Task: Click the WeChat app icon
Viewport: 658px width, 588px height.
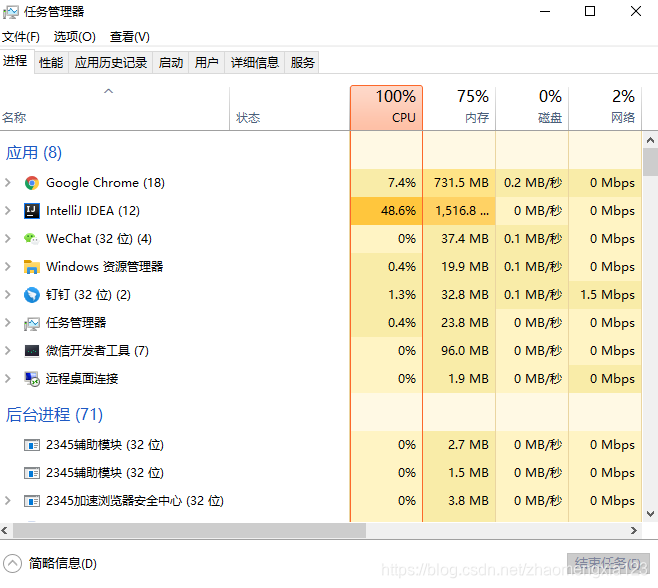Action: 31,239
